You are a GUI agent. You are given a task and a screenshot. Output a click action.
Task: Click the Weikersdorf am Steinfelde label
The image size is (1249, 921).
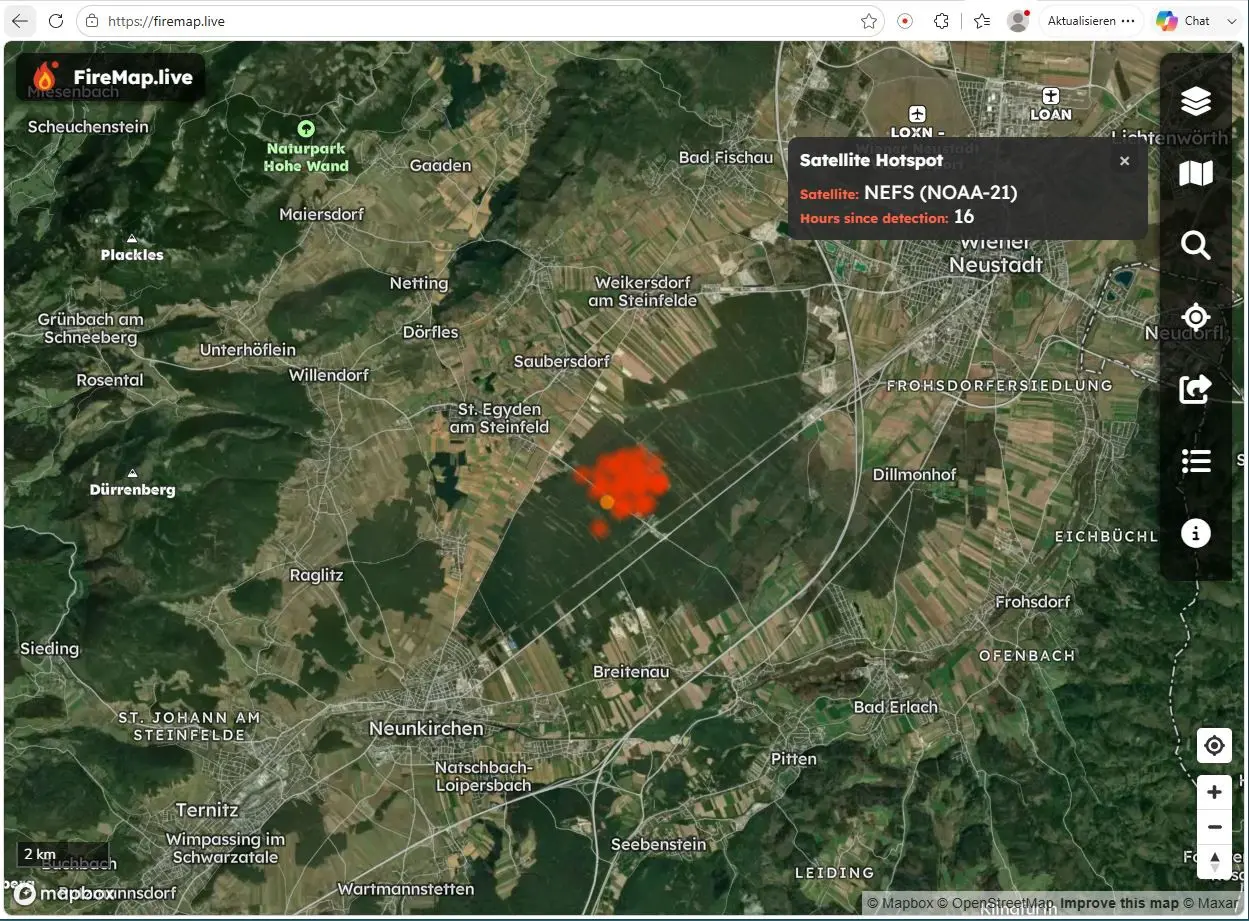(642, 291)
